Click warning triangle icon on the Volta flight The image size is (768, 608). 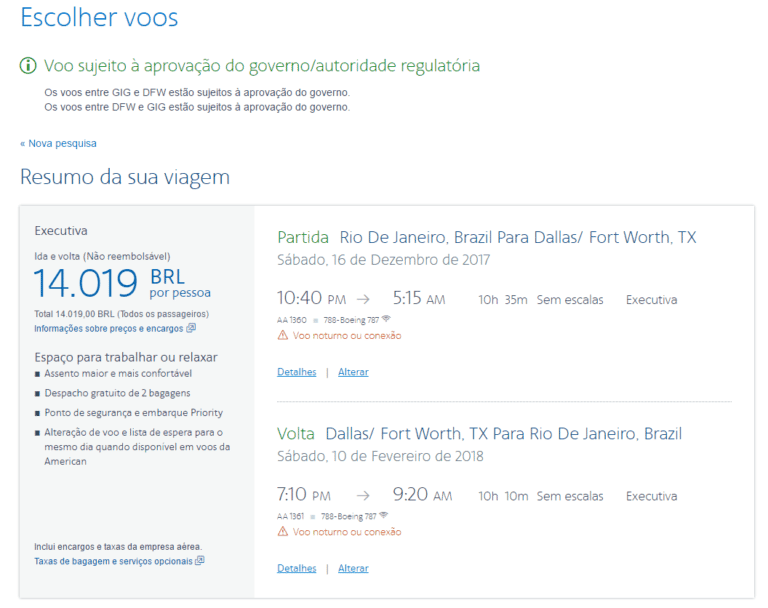[282, 532]
